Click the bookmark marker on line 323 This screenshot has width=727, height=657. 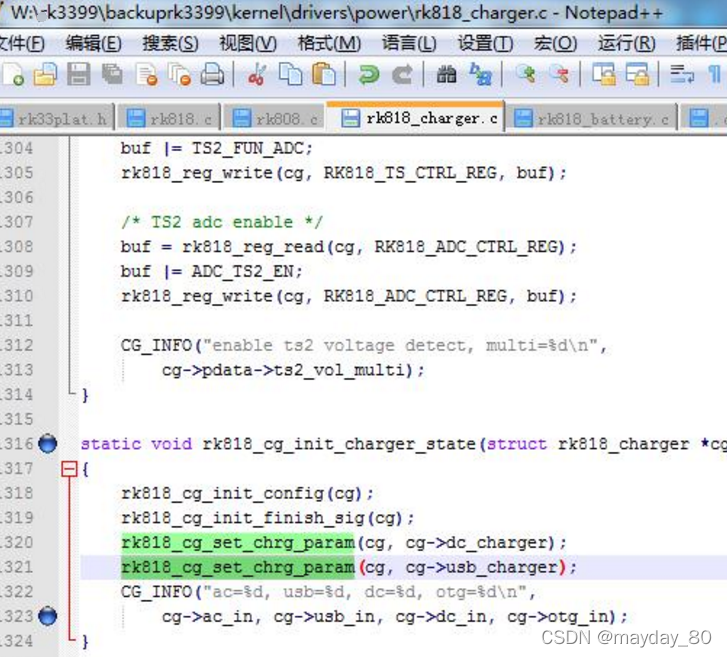[47, 616]
